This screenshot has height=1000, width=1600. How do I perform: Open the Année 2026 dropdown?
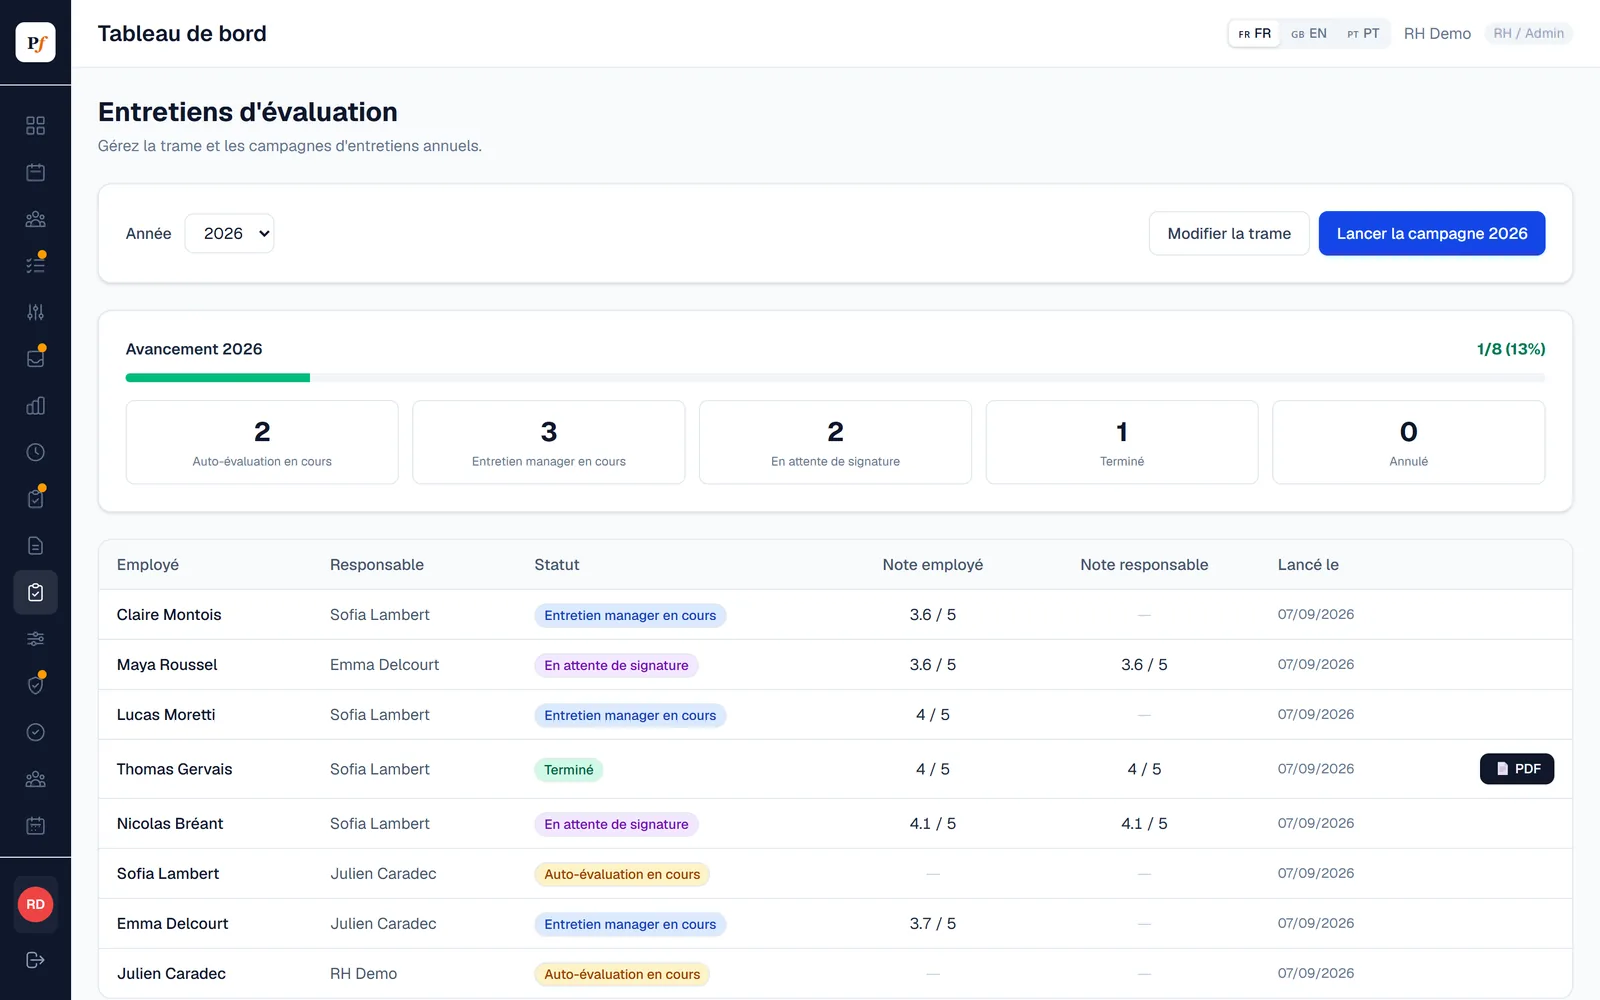229,233
